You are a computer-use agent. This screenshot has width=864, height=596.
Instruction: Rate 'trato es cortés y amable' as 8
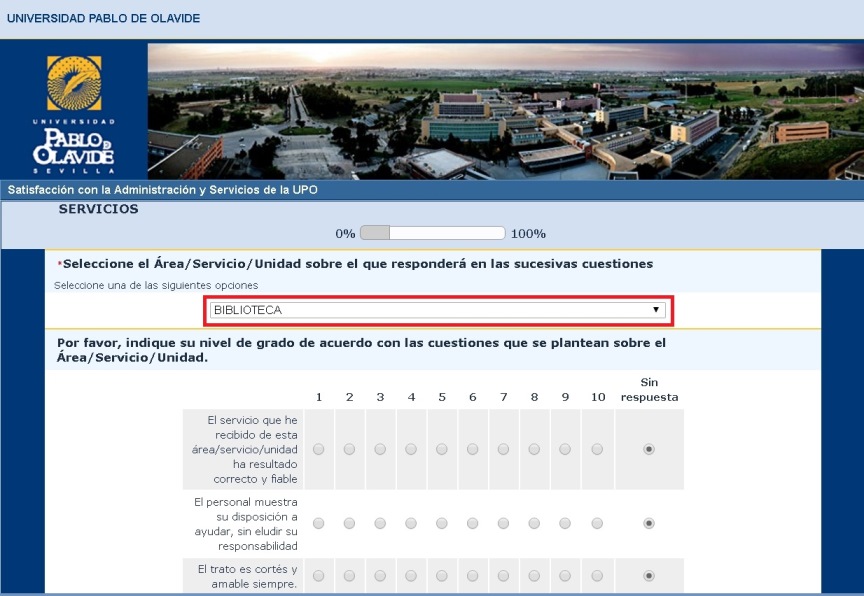pos(534,576)
